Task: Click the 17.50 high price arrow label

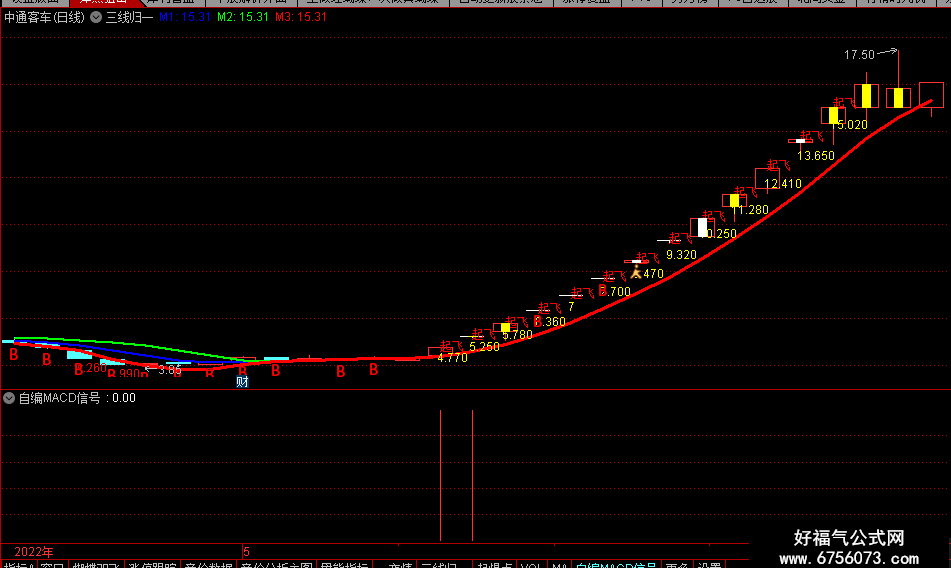Action: coord(870,55)
